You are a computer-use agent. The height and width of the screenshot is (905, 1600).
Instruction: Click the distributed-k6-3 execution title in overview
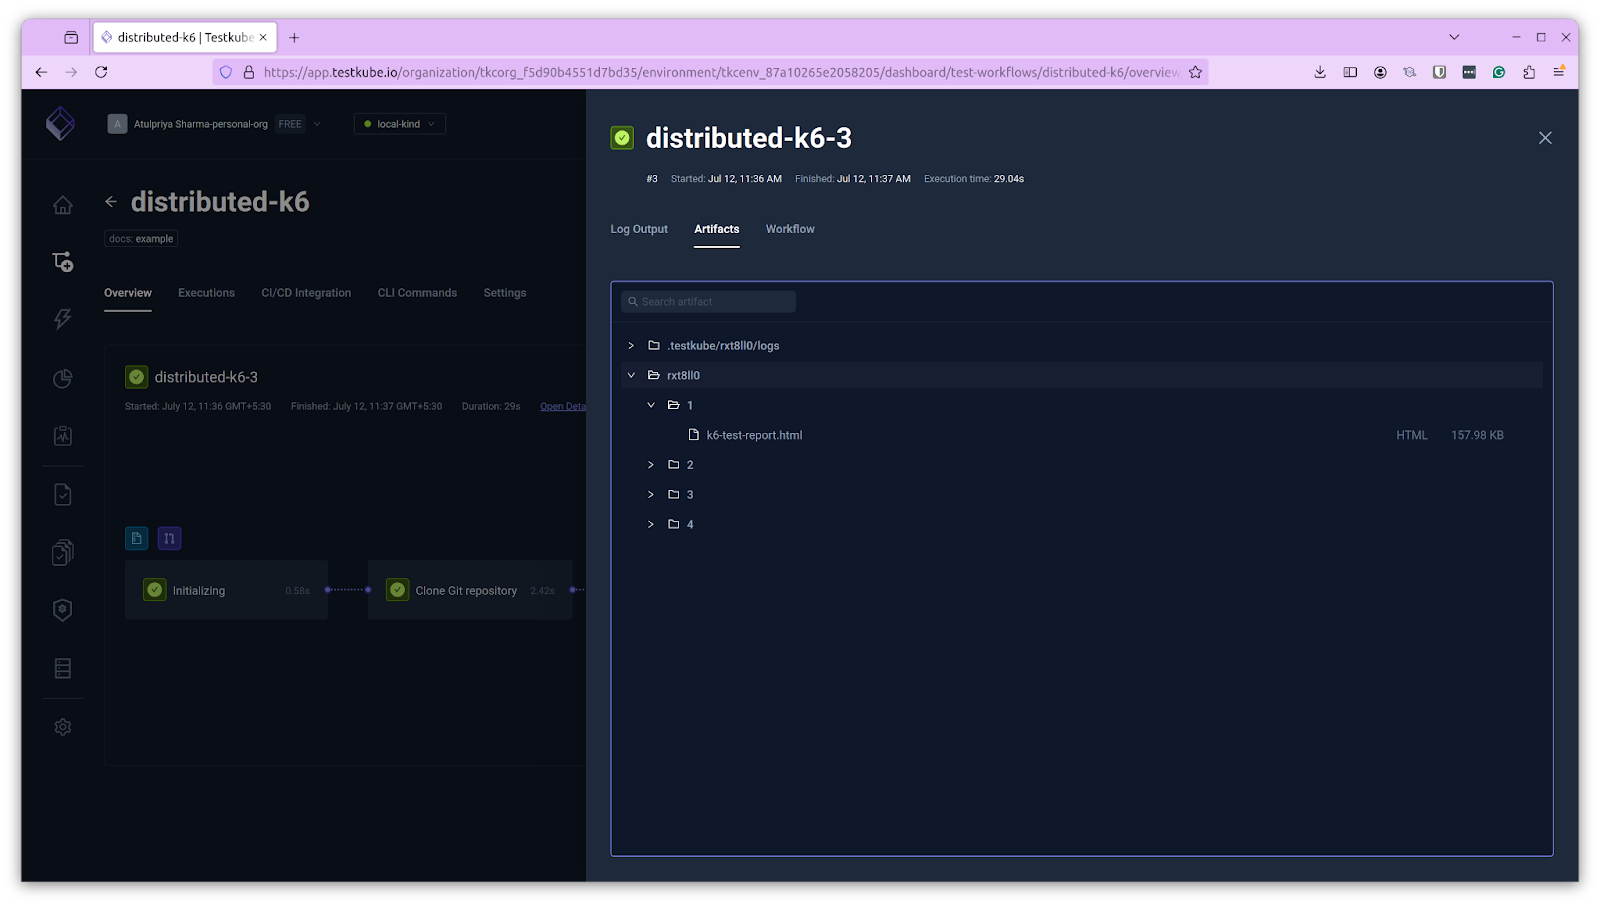click(x=206, y=377)
